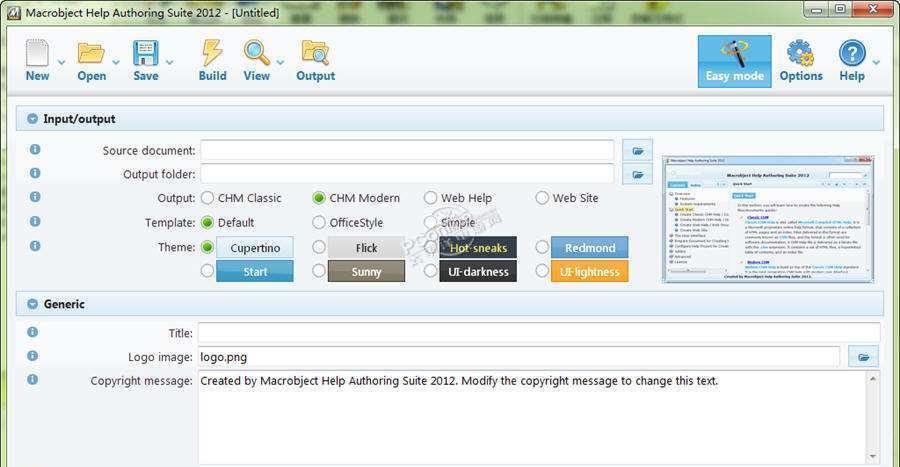Collapse the Generic section
This screenshot has width=900, height=467.
tap(33, 304)
